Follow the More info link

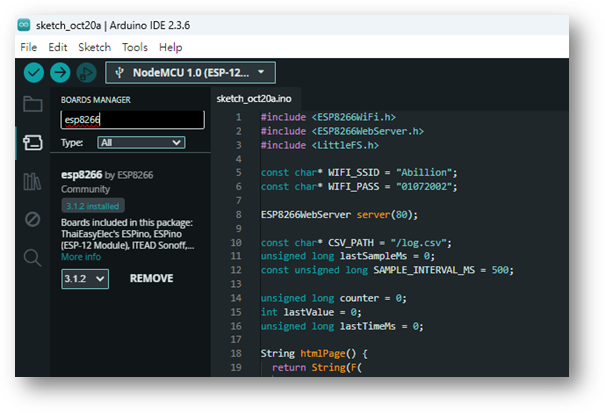click(x=81, y=257)
